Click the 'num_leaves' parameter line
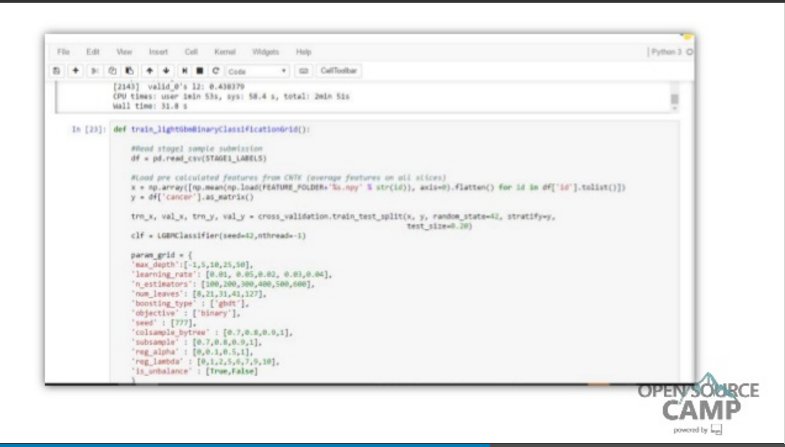785x447 pixels. [199, 294]
